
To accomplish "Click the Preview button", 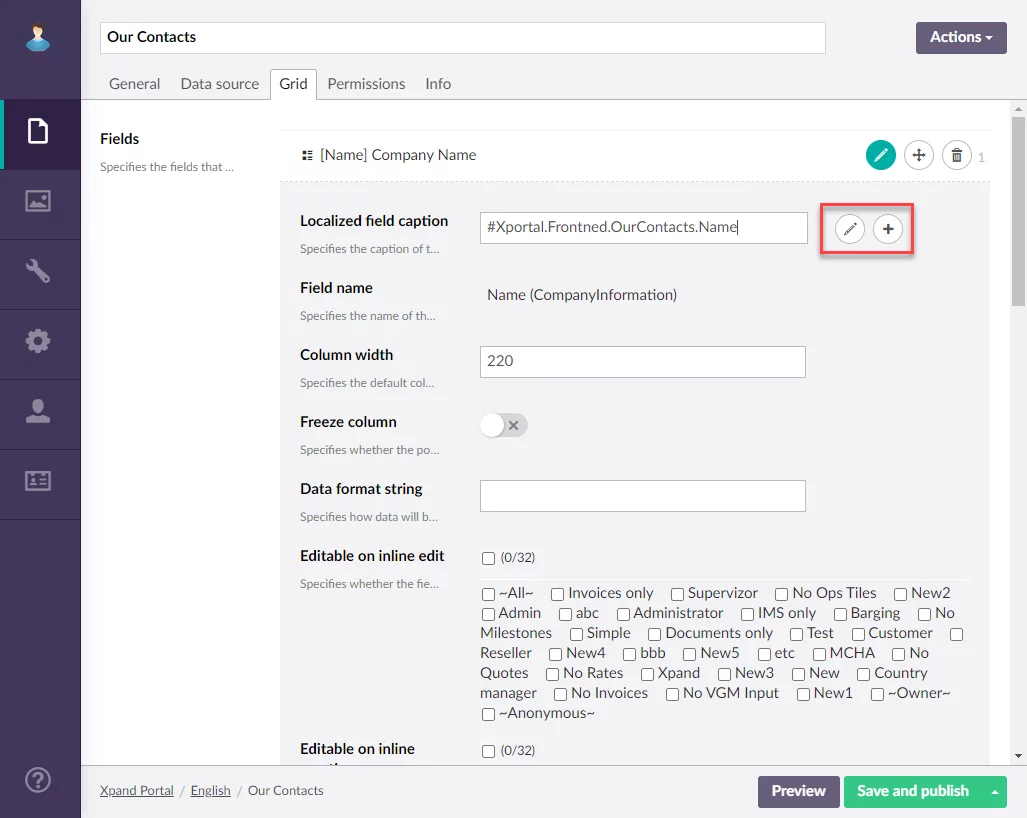I will (798, 791).
